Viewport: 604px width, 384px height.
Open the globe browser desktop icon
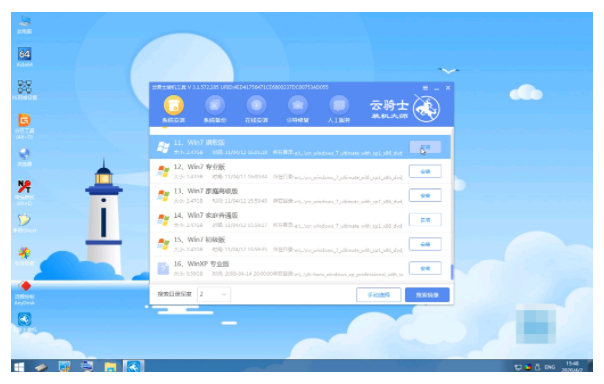pyautogui.click(x=25, y=157)
